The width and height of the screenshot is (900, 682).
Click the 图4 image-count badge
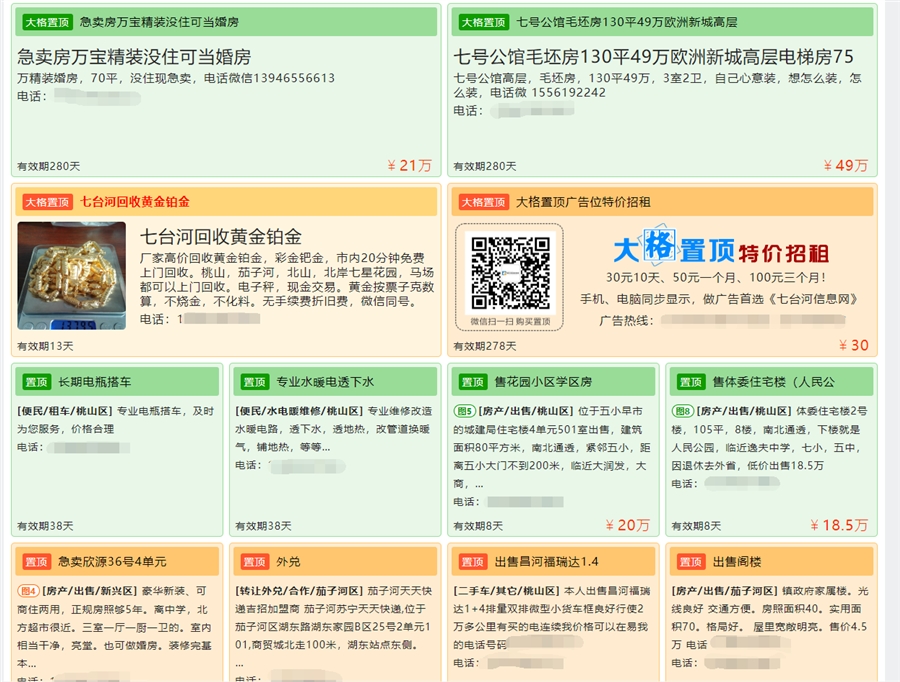[x=28, y=591]
